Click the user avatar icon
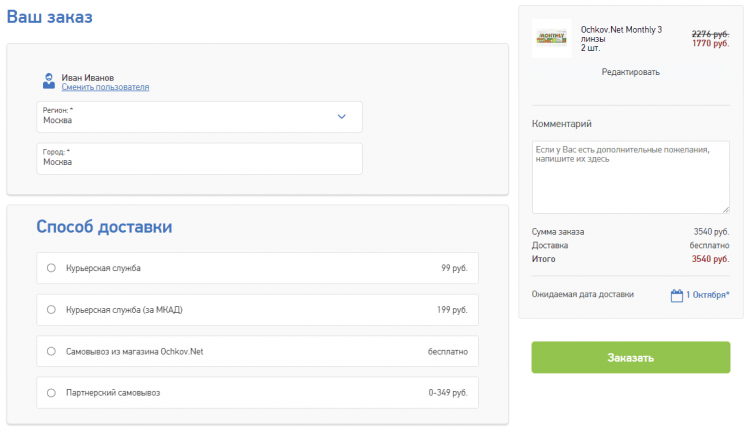 pyautogui.click(x=48, y=81)
